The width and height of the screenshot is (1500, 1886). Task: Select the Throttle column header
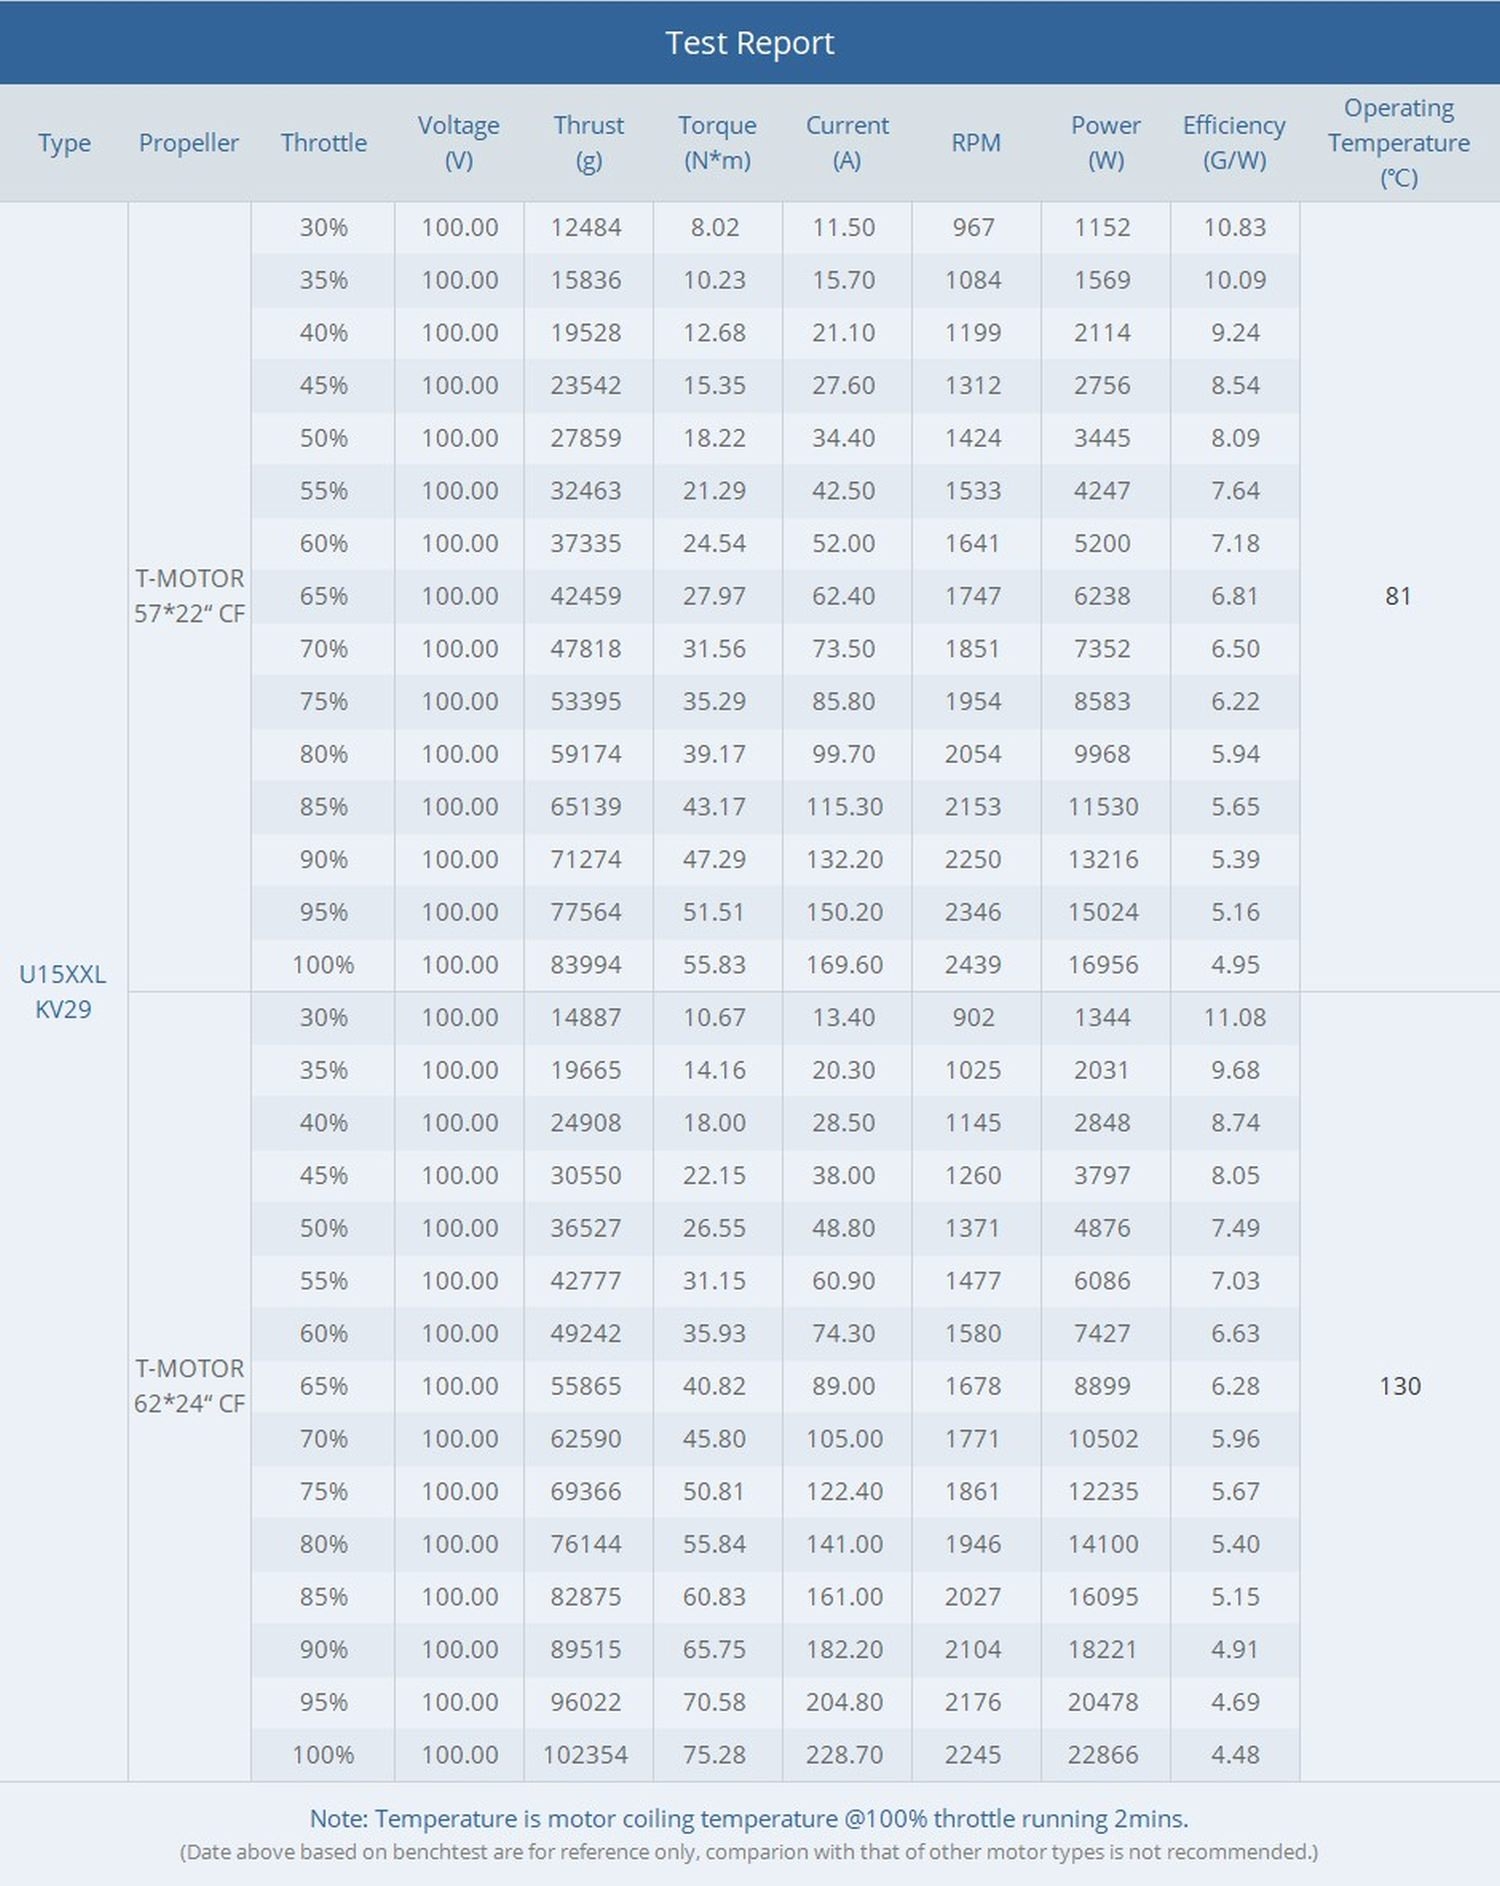pos(323,143)
